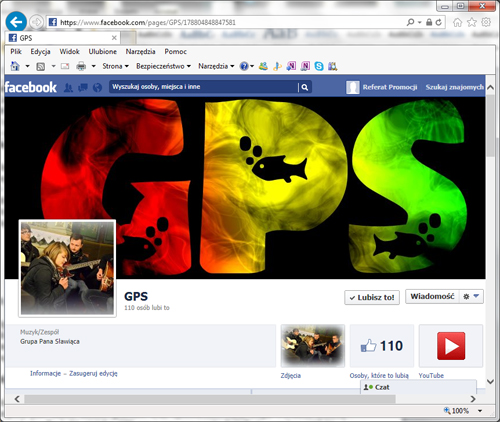The image size is (500, 422).
Task: Open the YouTube tab link
Action: (x=431, y=376)
